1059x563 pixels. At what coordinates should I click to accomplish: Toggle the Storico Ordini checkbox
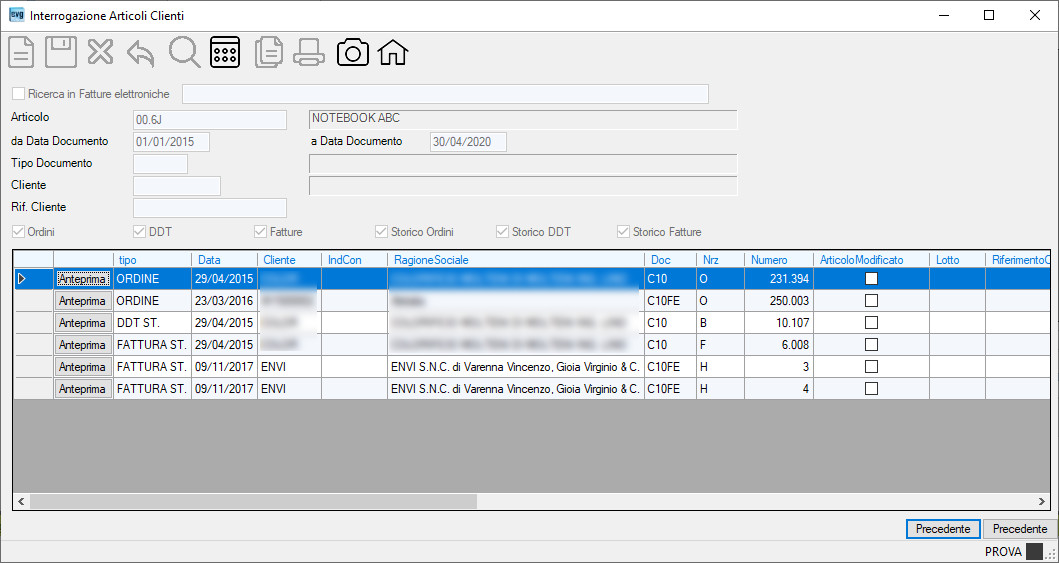tap(381, 232)
